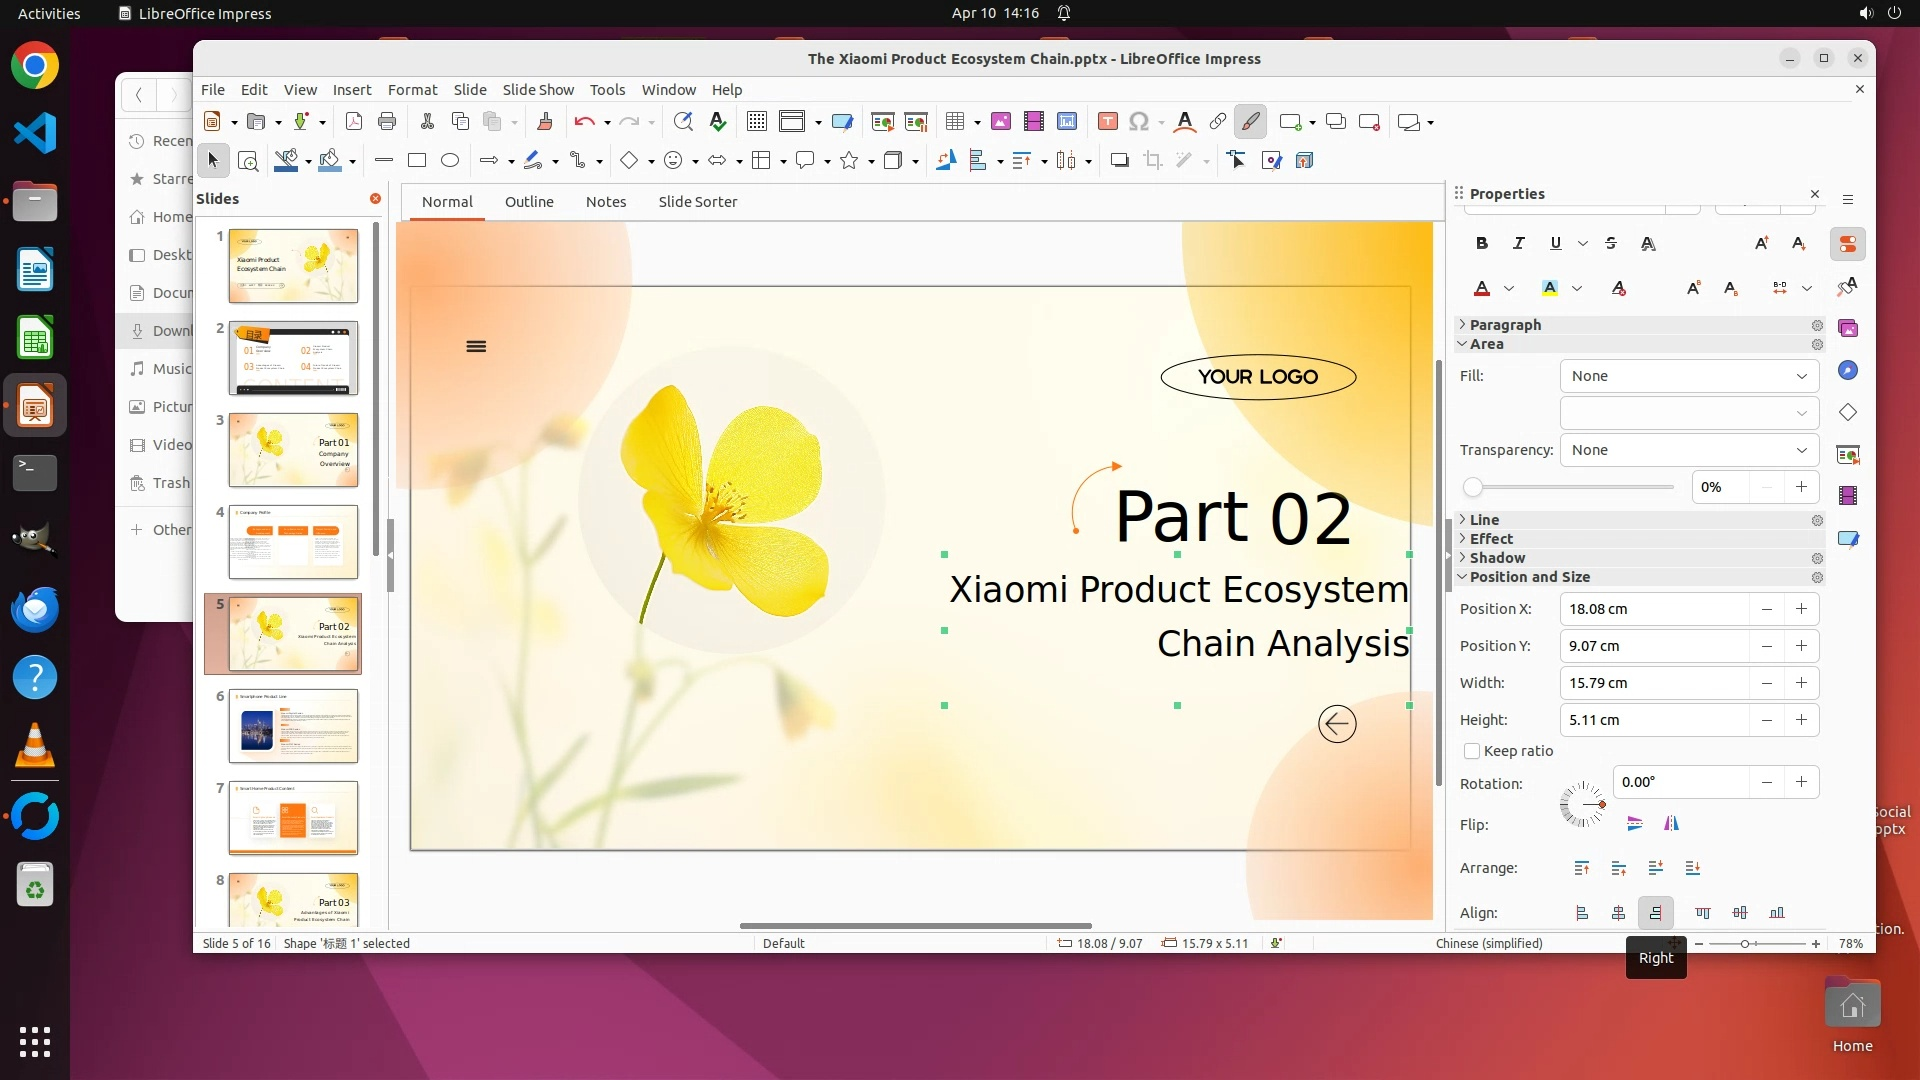The image size is (1920, 1080).
Task: Switch to the Slide Sorter tab
Action: pyautogui.click(x=697, y=202)
